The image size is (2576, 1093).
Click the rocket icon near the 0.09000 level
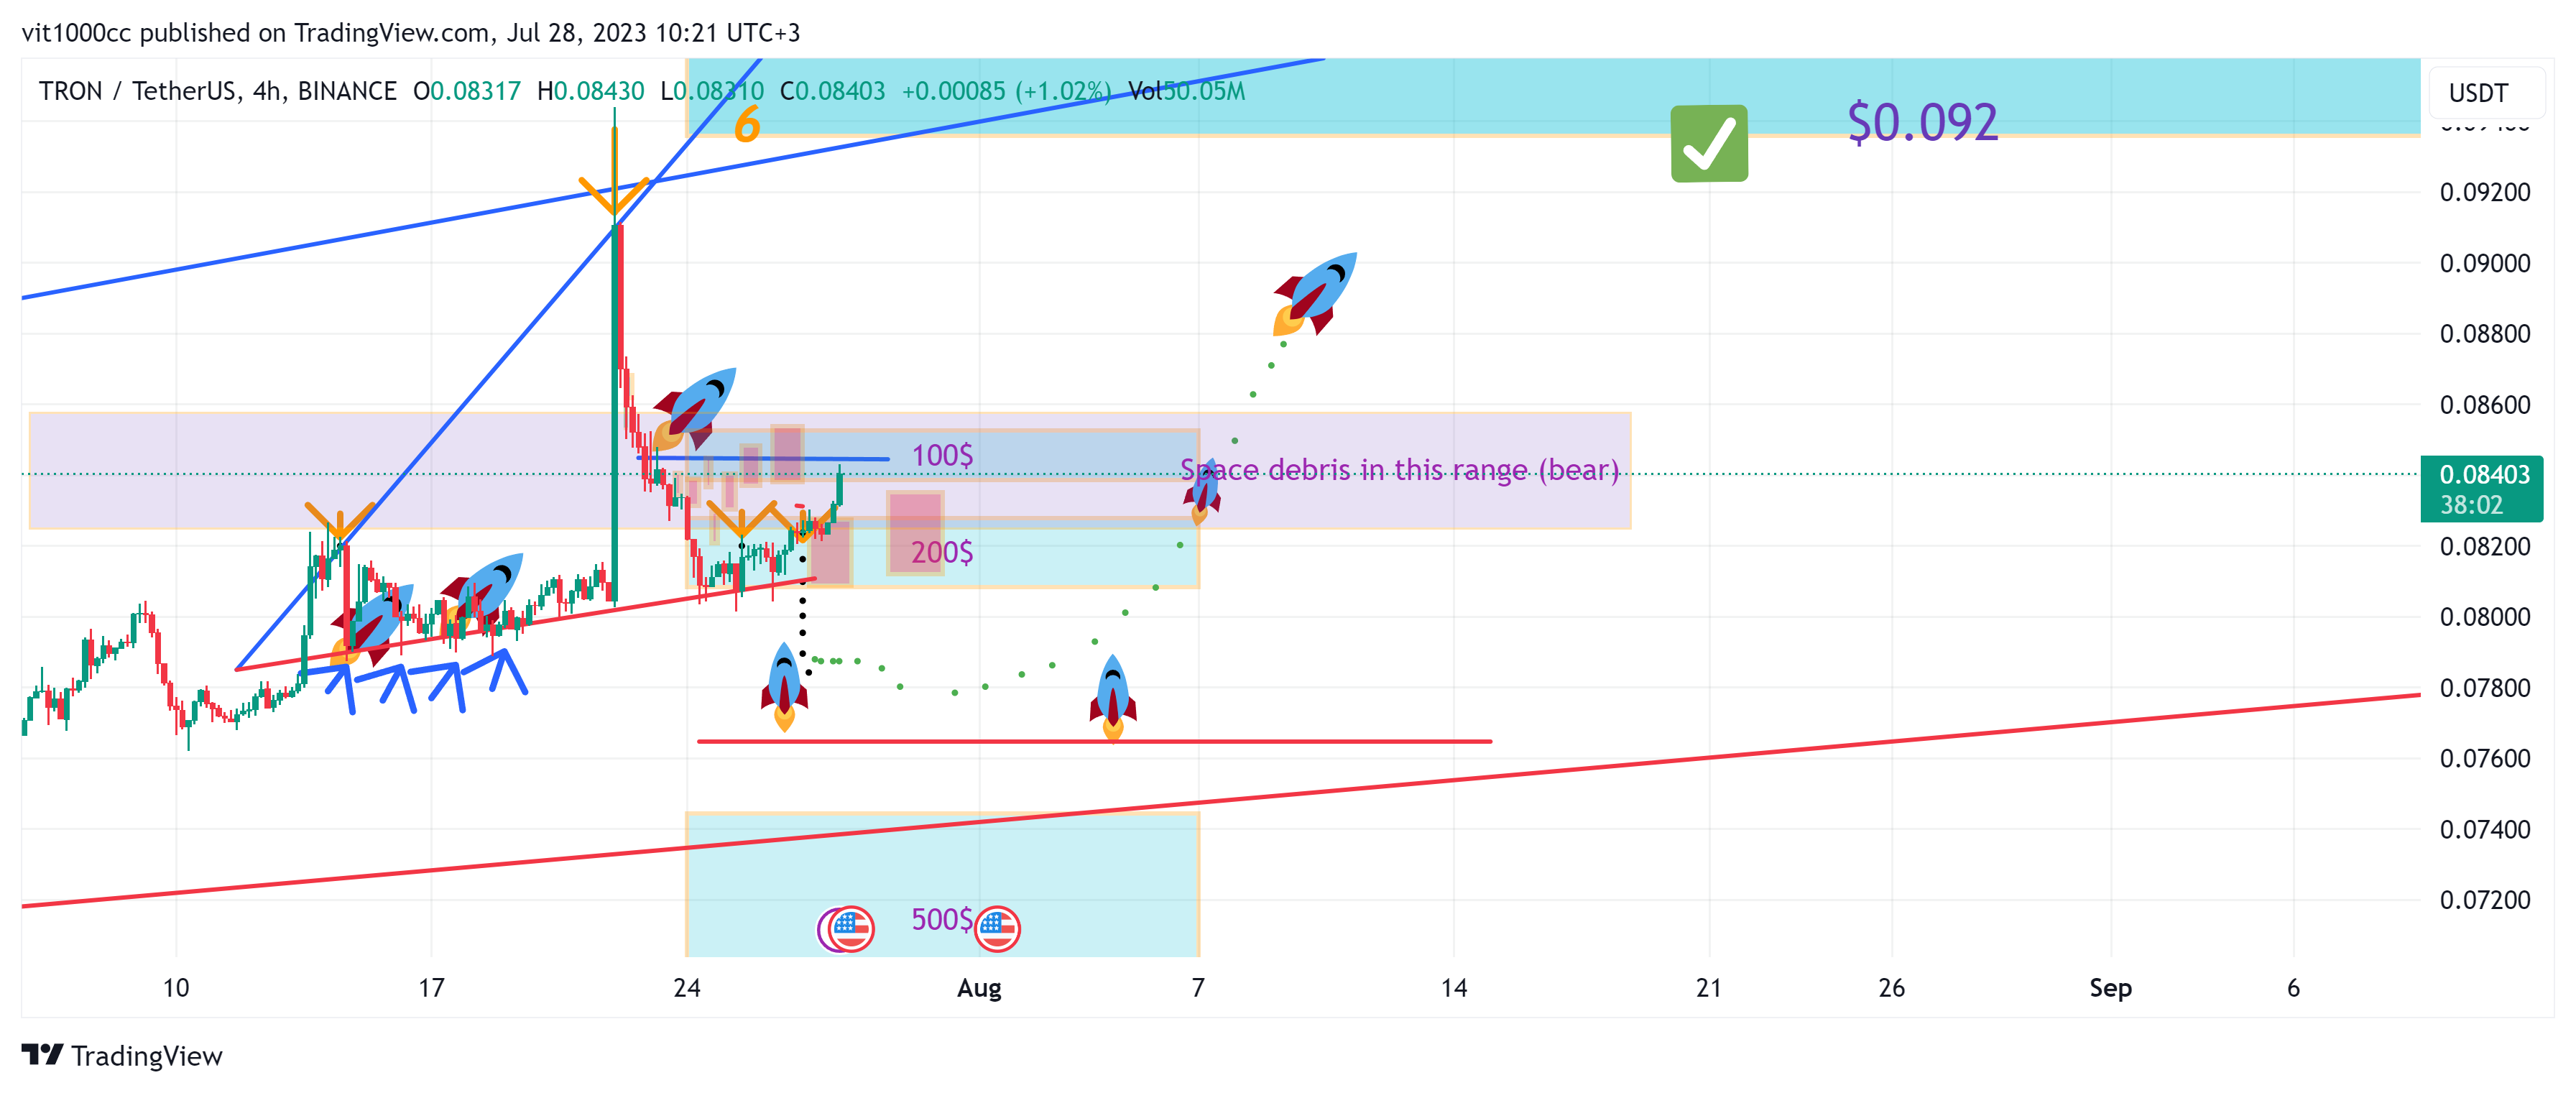1314,293
